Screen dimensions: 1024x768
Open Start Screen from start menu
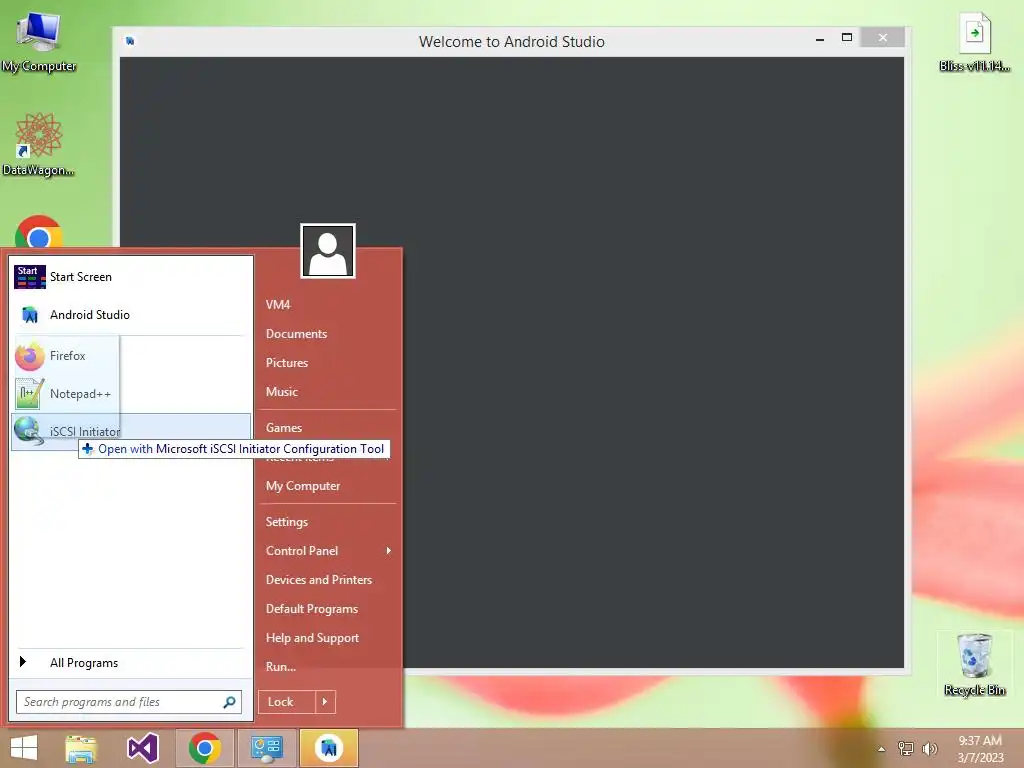point(131,277)
